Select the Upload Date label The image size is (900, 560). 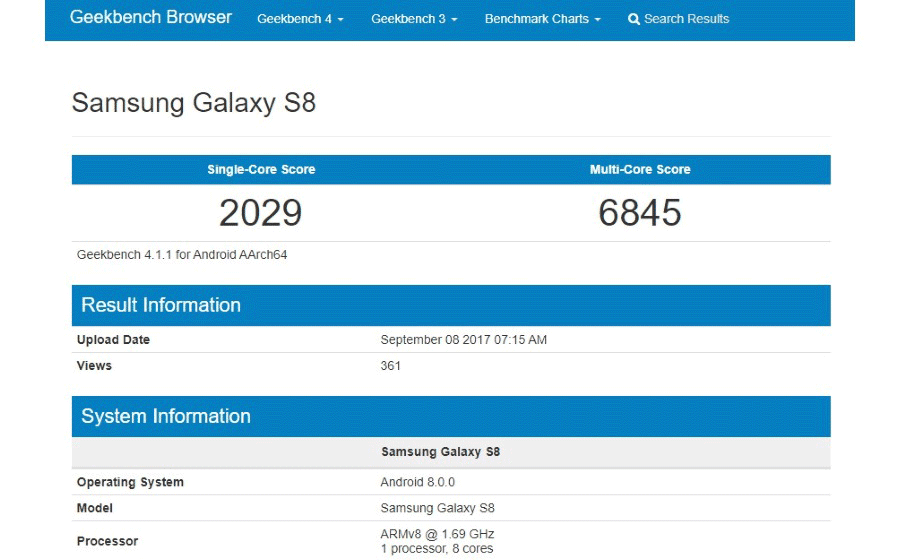click(113, 340)
